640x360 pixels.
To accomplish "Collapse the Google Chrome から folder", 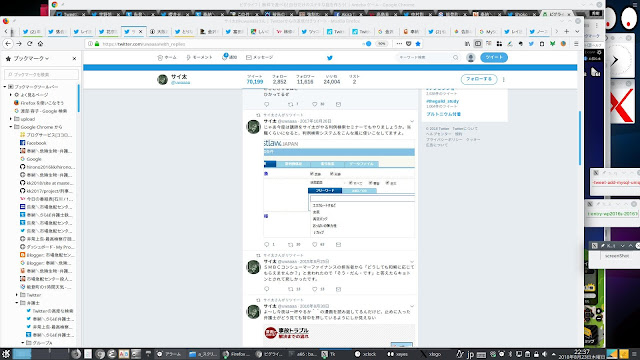I will pyautogui.click(x=11, y=127).
